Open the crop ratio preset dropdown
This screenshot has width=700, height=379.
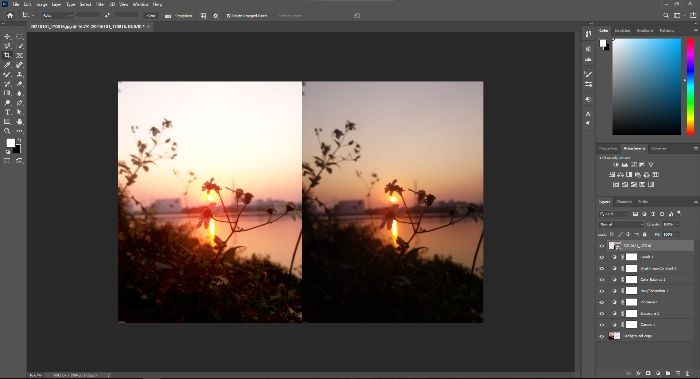click(57, 16)
